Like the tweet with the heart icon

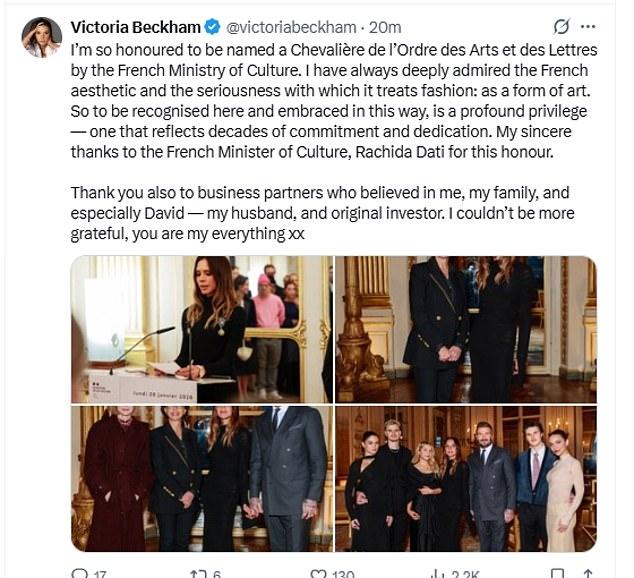[x=316, y=573]
